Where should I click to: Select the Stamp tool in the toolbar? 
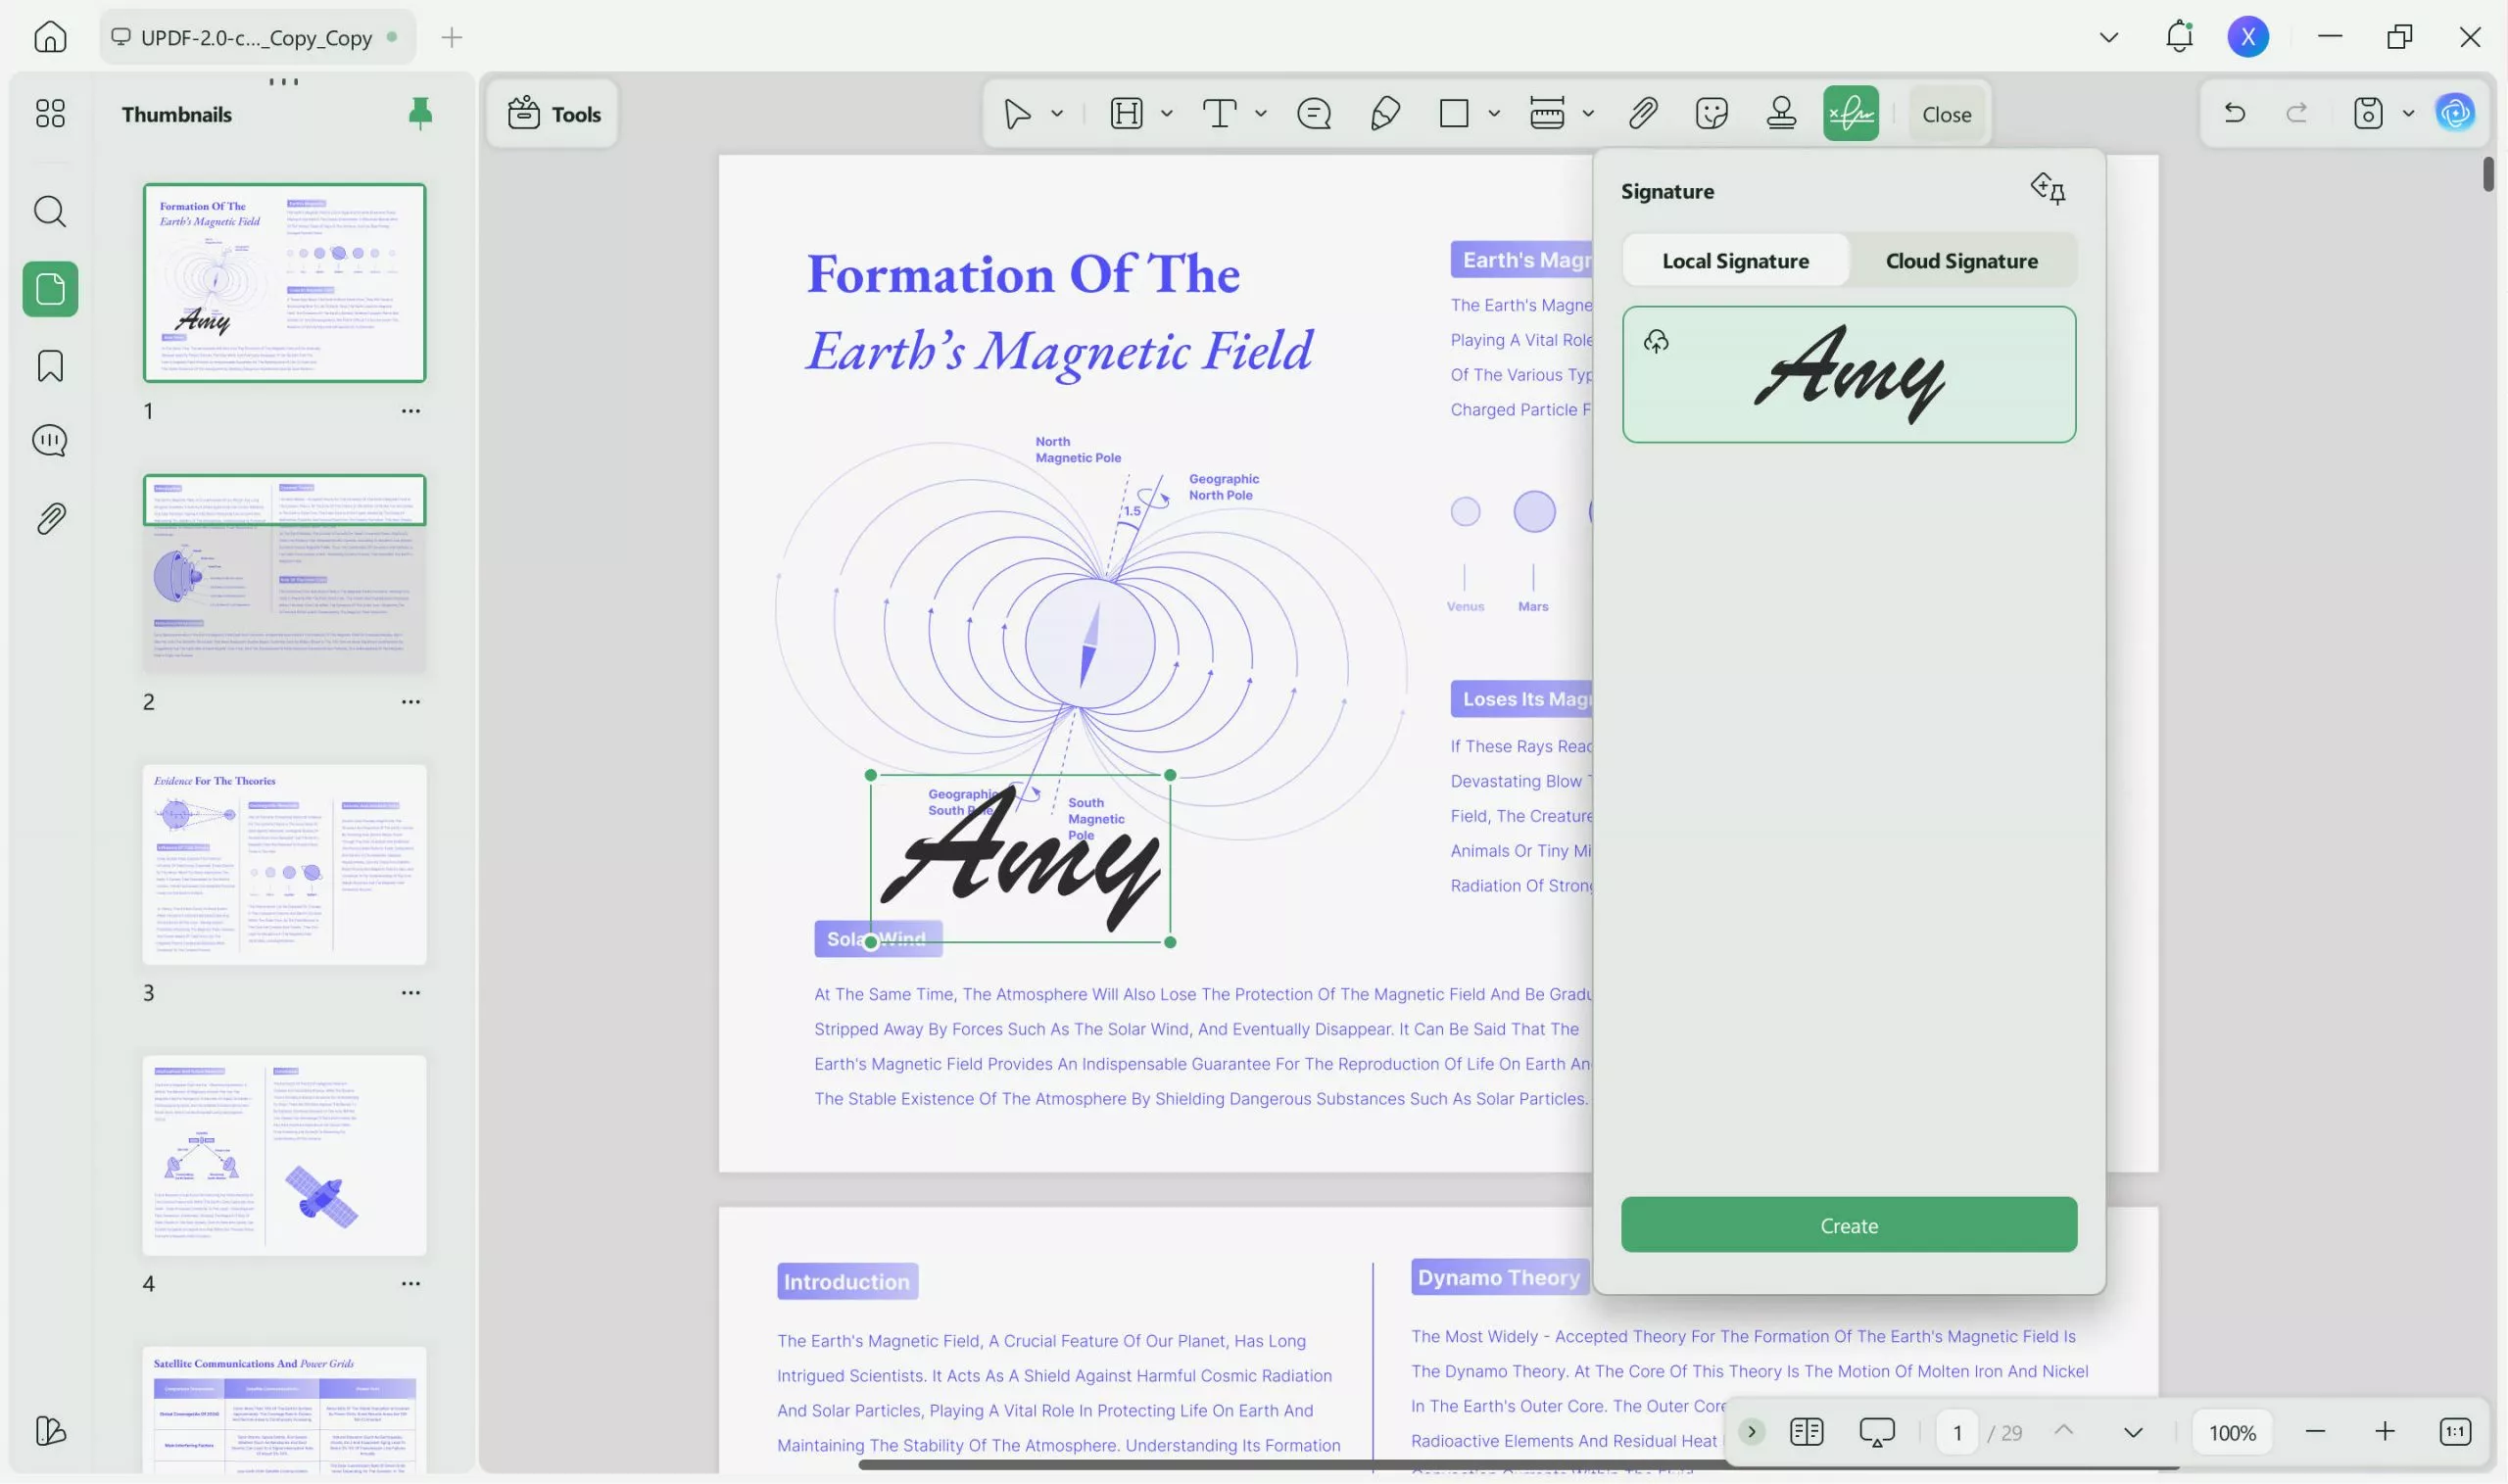(x=1782, y=113)
